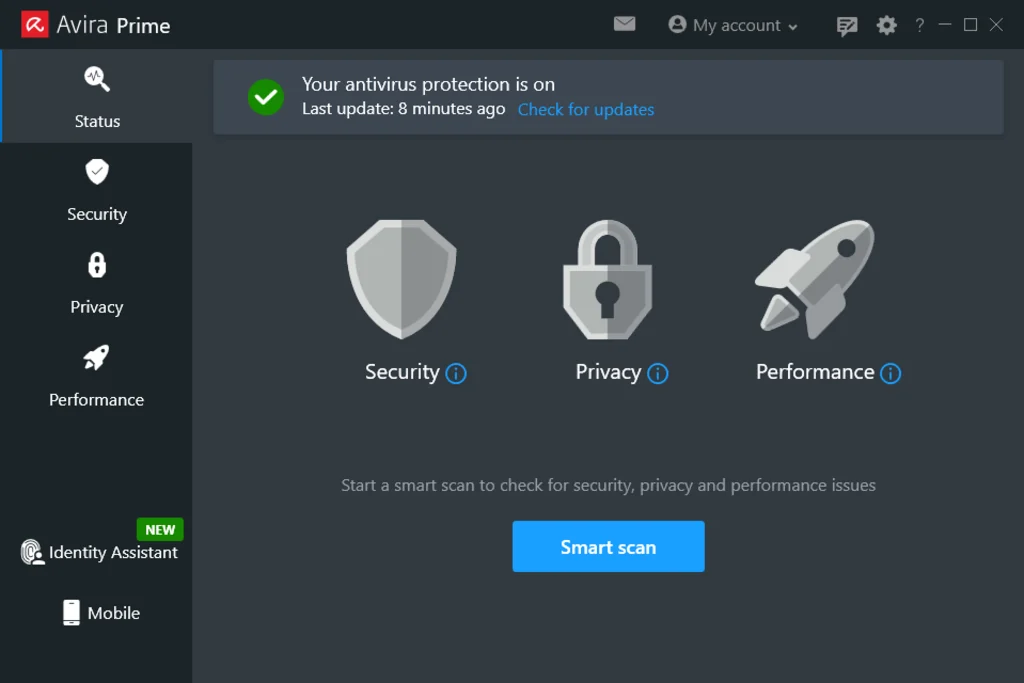Open Avira settings gear

(x=886, y=25)
